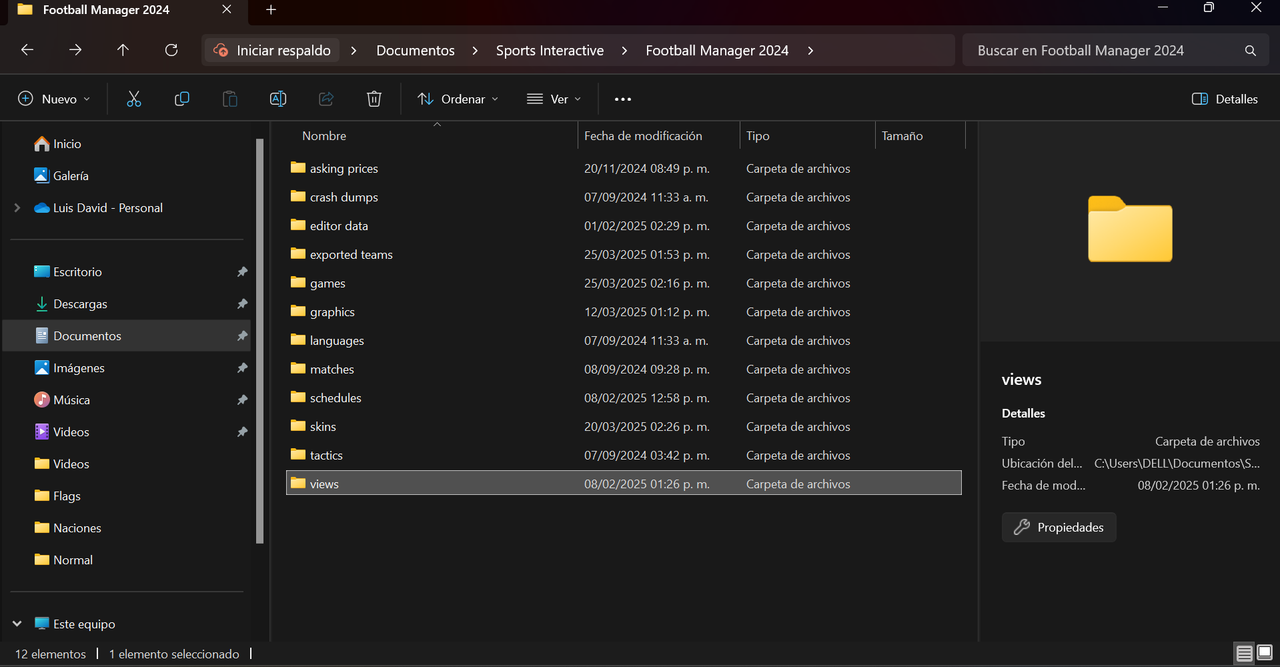
Task: Click the search magnifier icon
Action: (x=1250, y=50)
